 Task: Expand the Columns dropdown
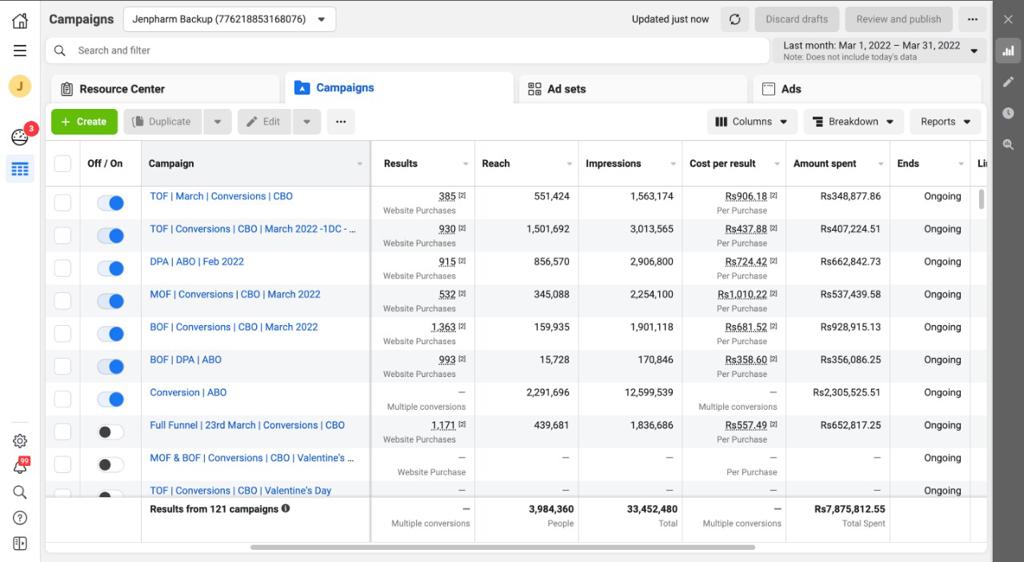pos(751,122)
